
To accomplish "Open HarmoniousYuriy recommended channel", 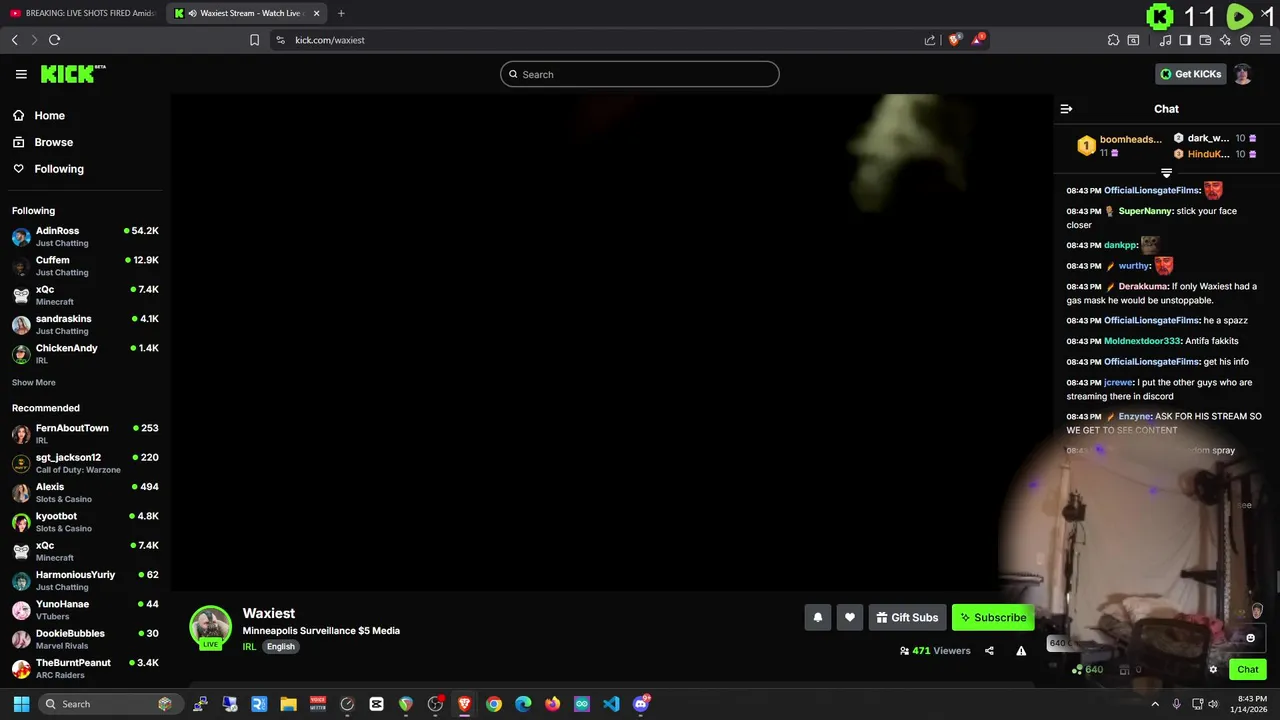I will (x=85, y=581).
